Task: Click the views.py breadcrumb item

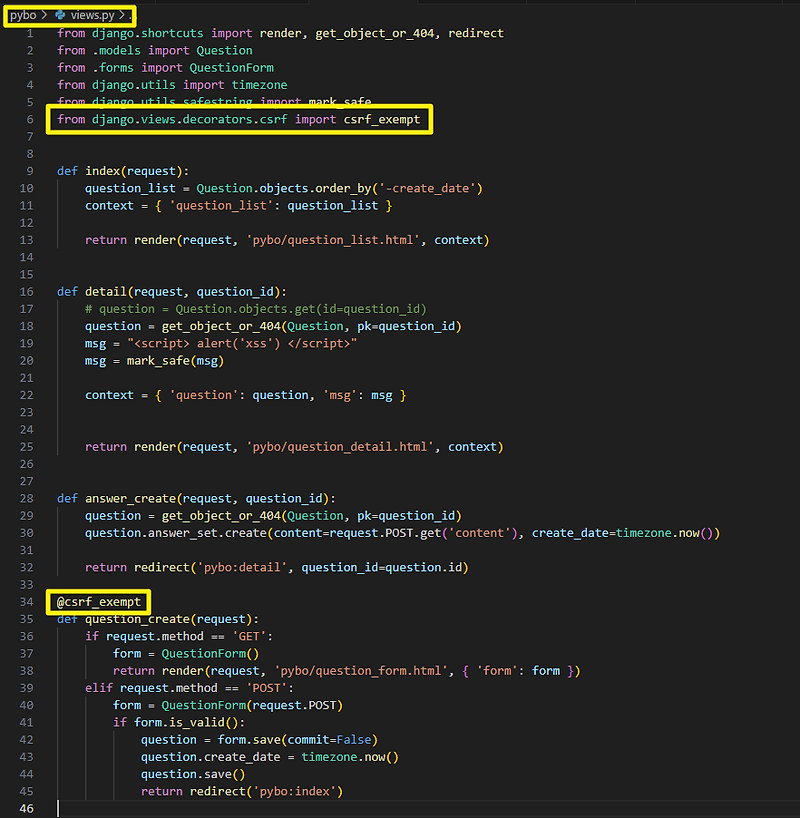Action: point(92,15)
